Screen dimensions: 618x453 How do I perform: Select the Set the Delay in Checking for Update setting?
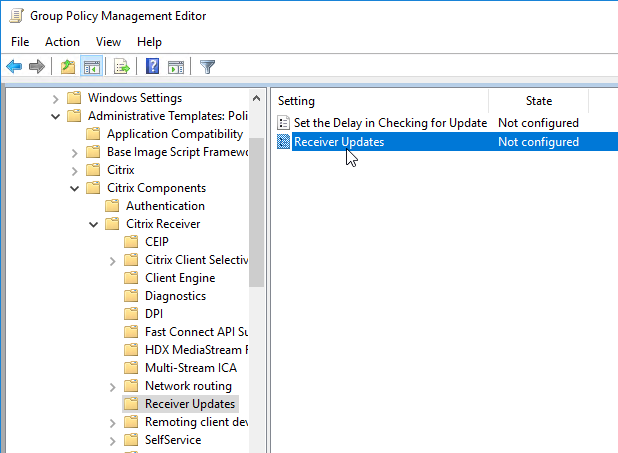pos(391,123)
